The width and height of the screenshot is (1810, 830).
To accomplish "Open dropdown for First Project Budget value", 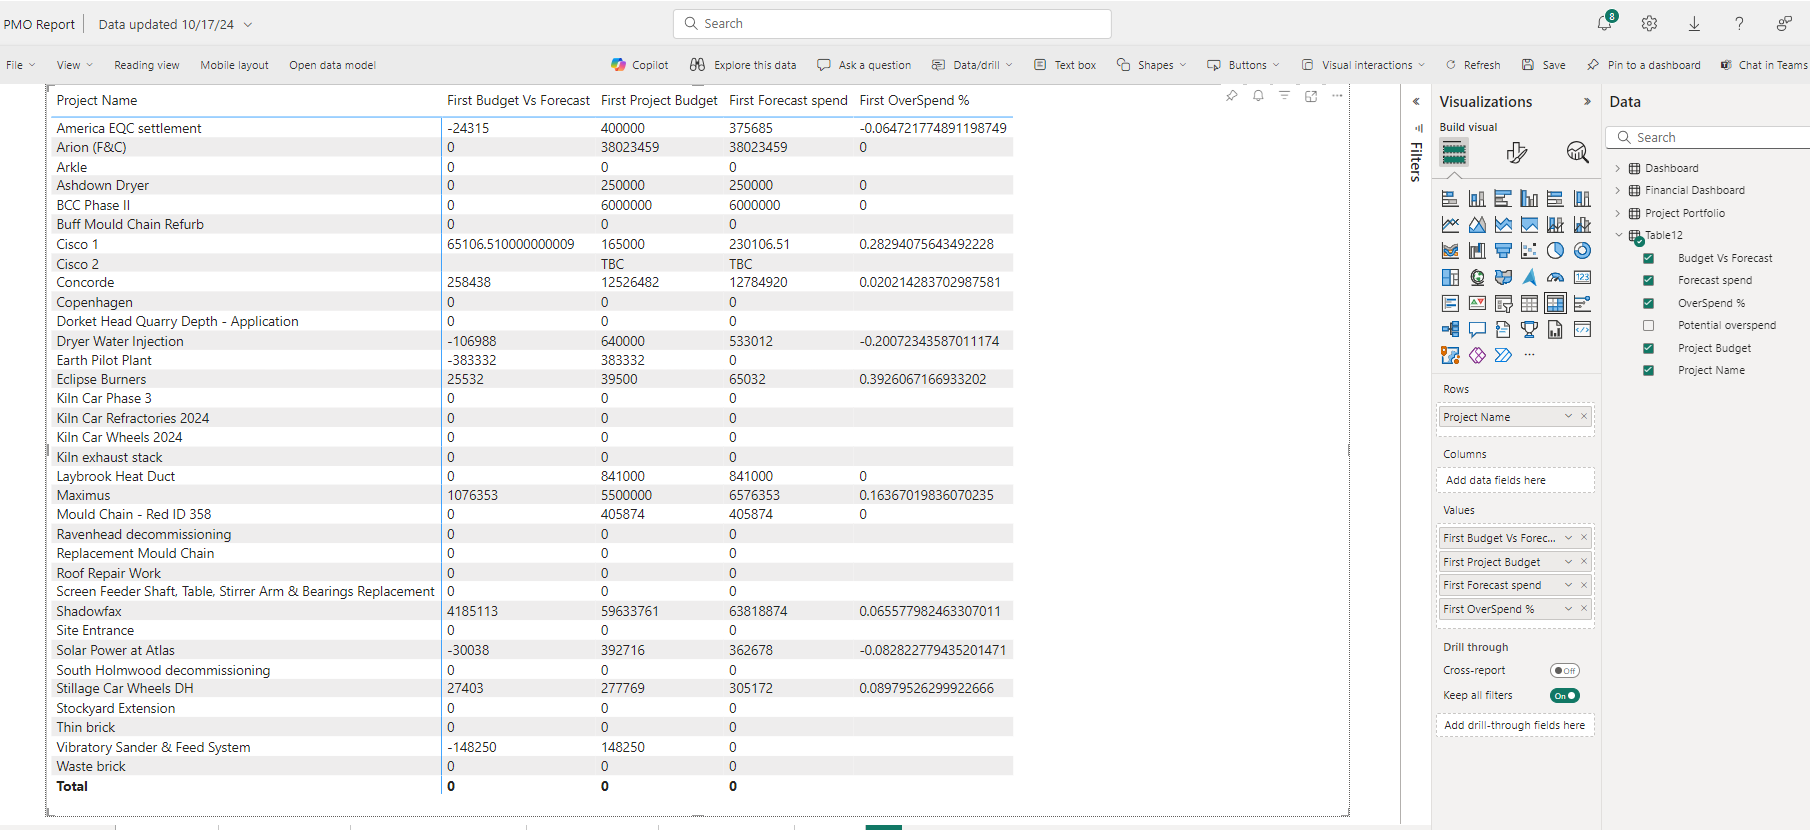I will coord(1568,562).
